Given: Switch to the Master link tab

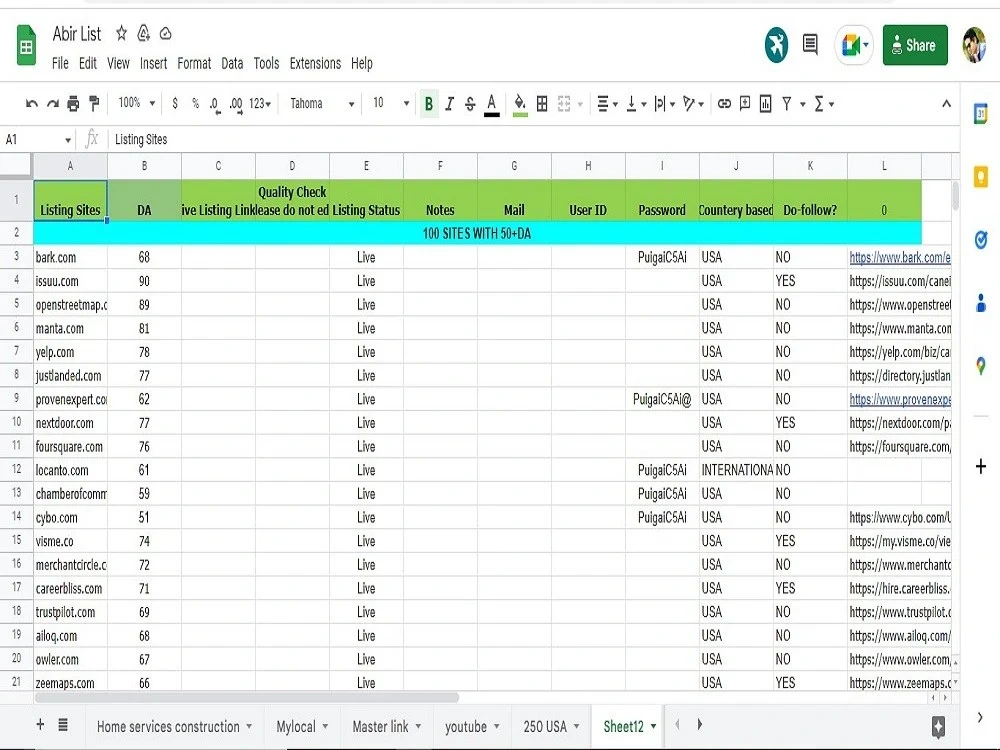Looking at the screenshot, I should click(386, 726).
